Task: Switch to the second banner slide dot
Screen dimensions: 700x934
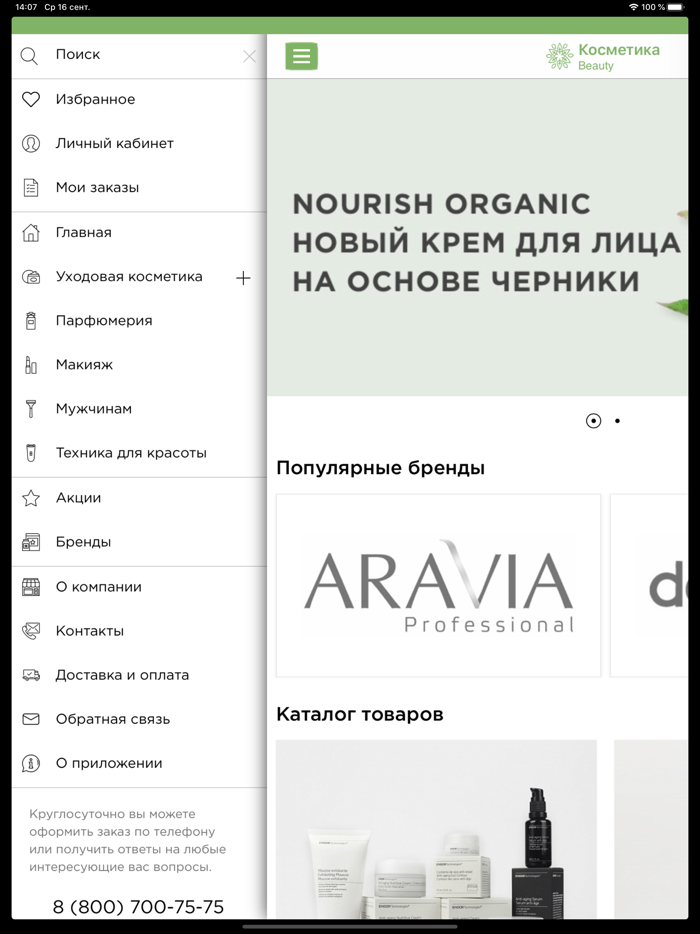Action: [x=617, y=421]
